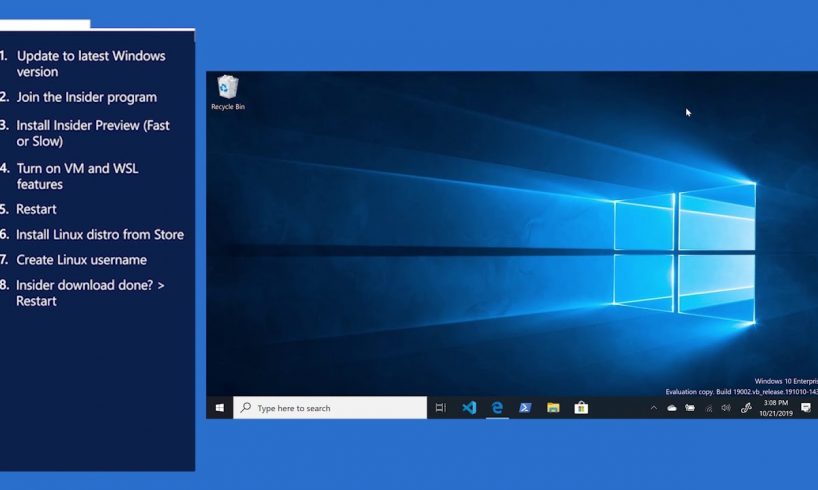Click the pen/link tray icon
Viewport: 818px width, 490px height.
coord(746,408)
